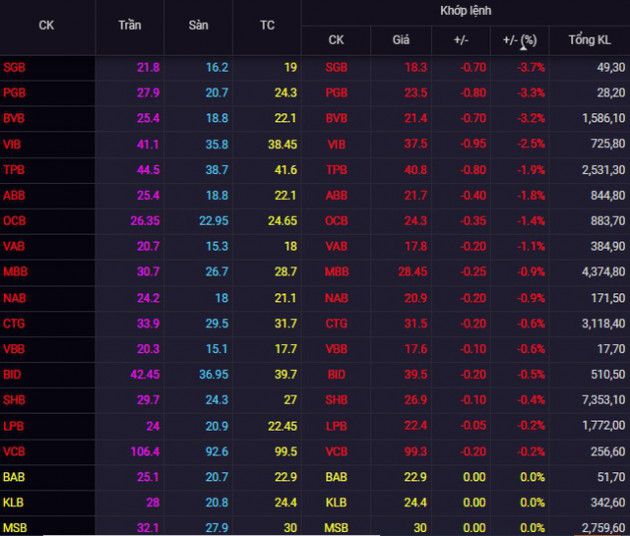Click the sort arrow under +/- (%)

pos(524,48)
